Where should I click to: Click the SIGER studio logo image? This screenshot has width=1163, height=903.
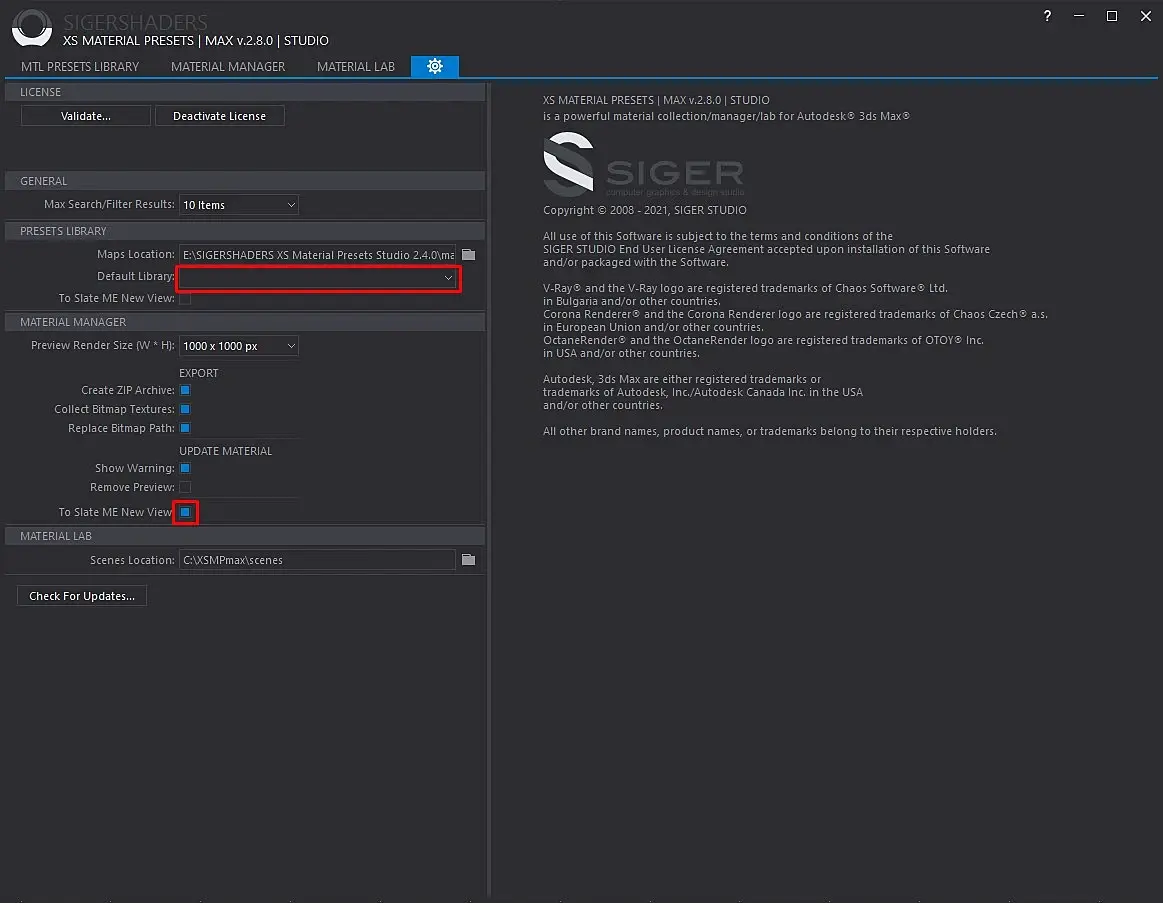[643, 165]
